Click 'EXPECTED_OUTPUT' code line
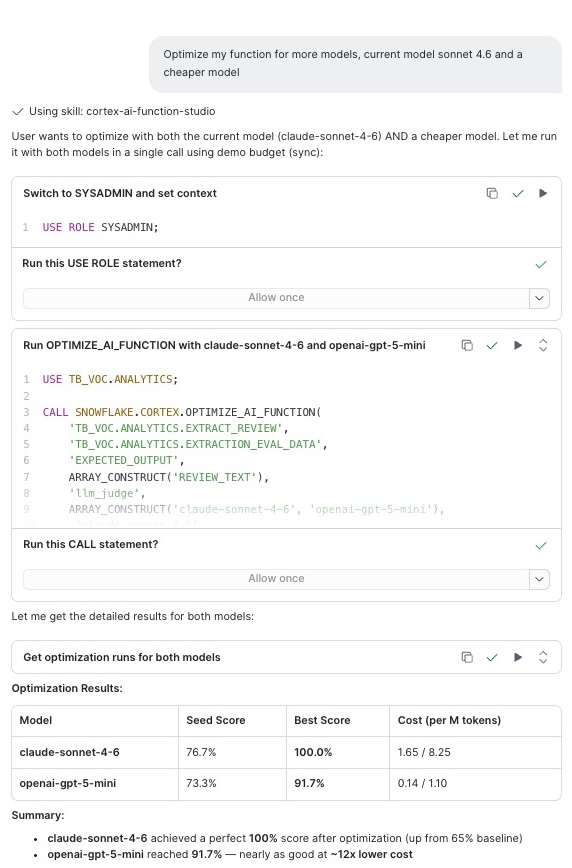 point(126,461)
